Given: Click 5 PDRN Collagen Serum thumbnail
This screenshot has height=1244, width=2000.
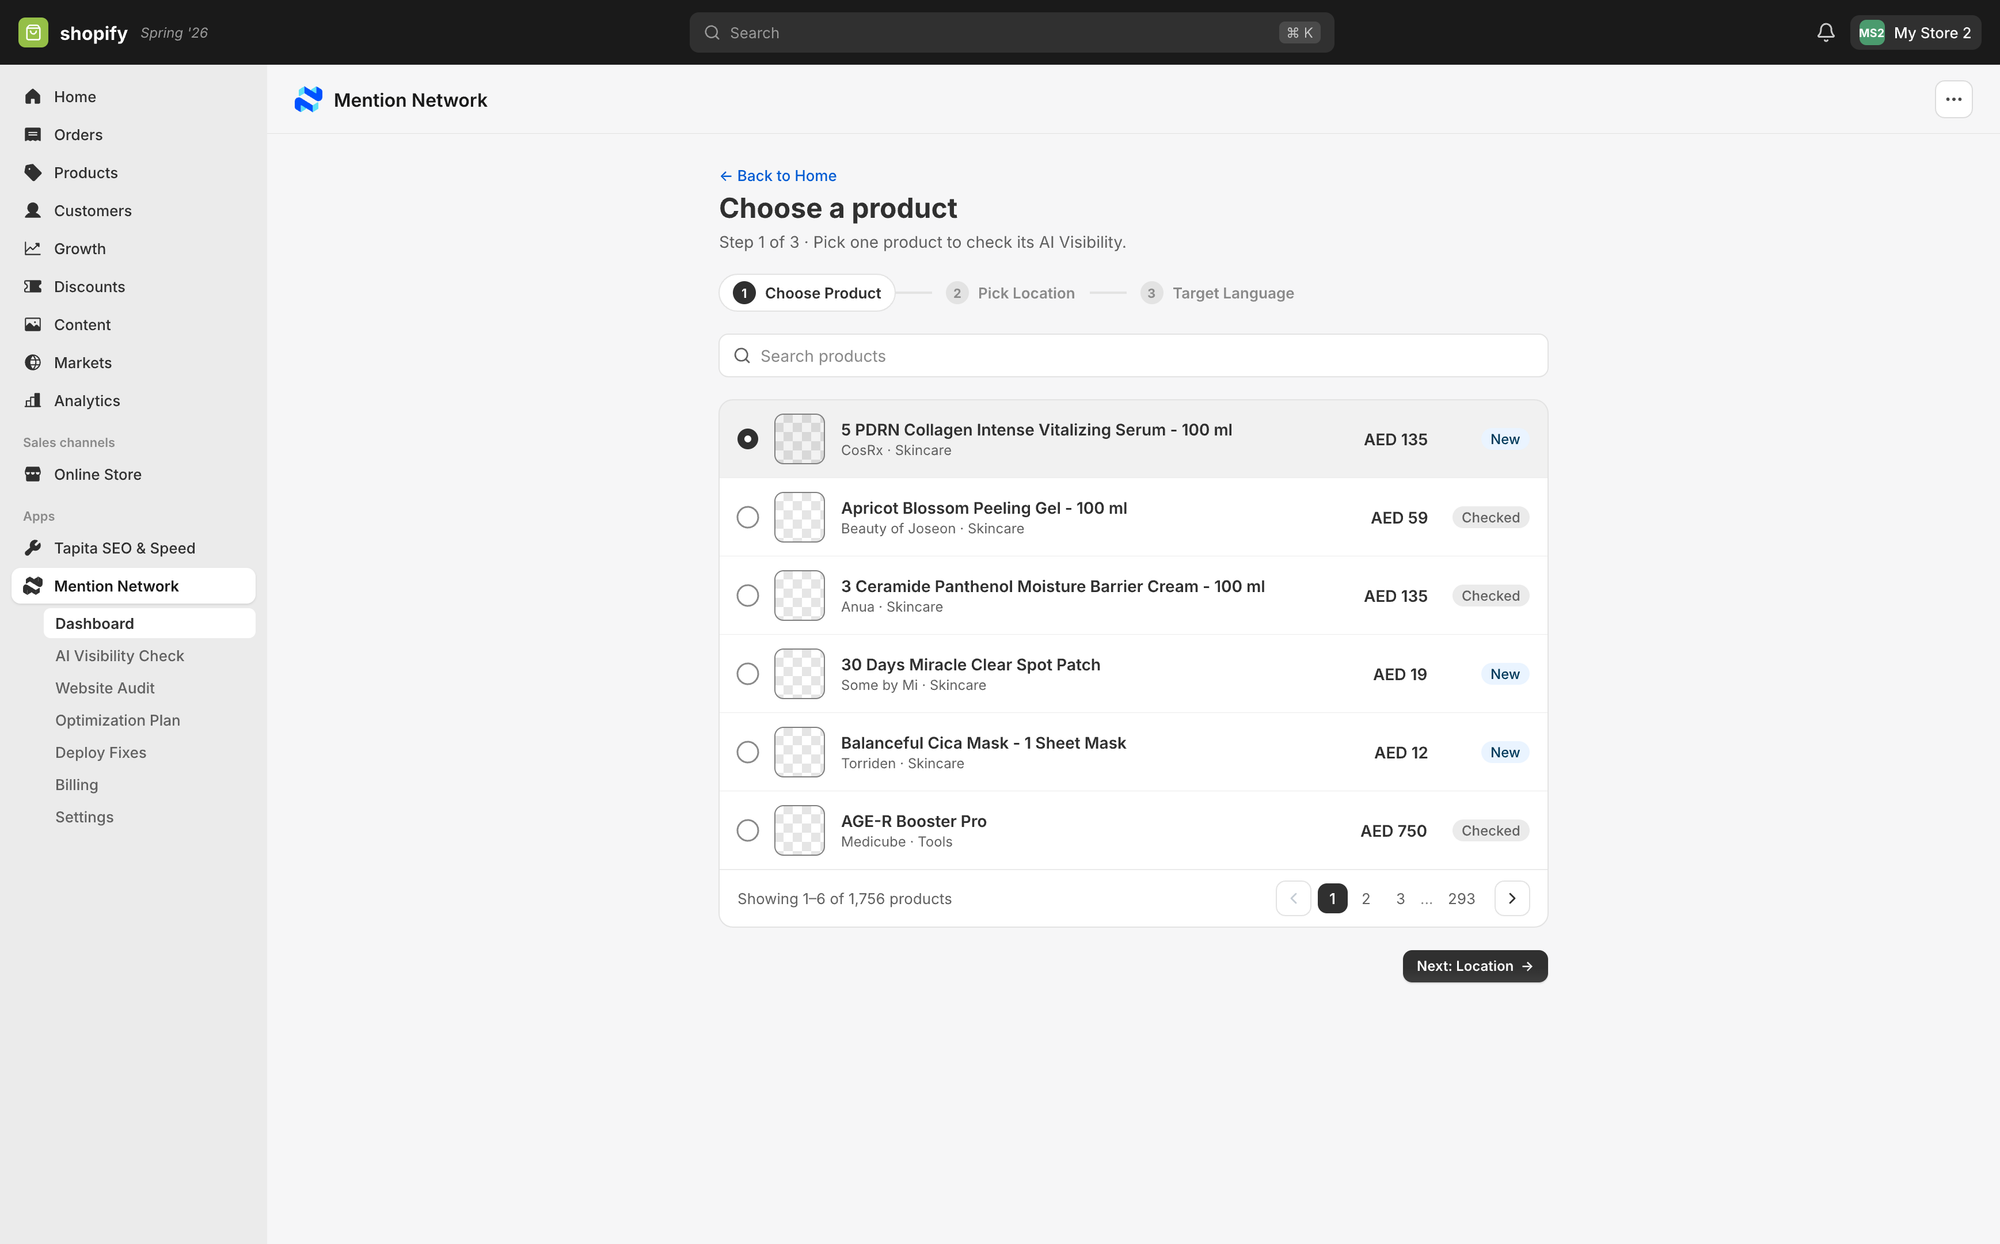Looking at the screenshot, I should click(800, 439).
